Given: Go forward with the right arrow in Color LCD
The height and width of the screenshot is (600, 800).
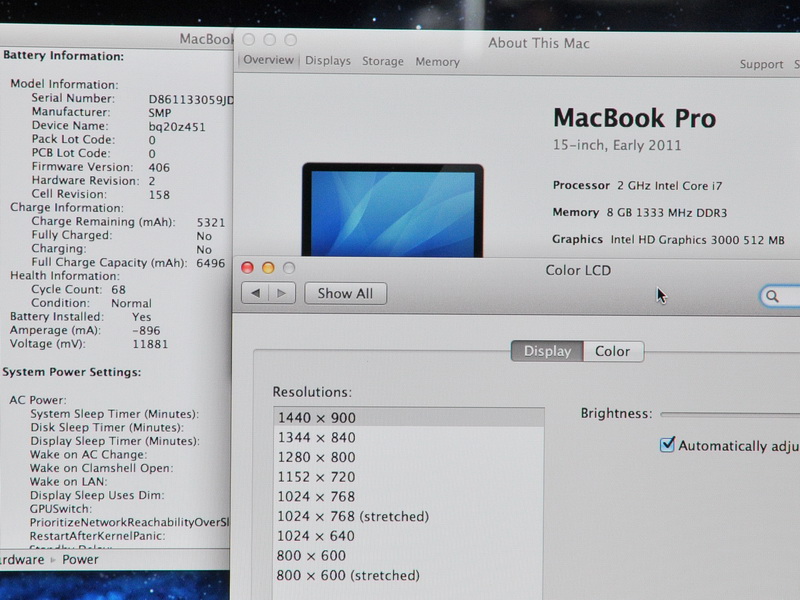Looking at the screenshot, I should pos(282,293).
